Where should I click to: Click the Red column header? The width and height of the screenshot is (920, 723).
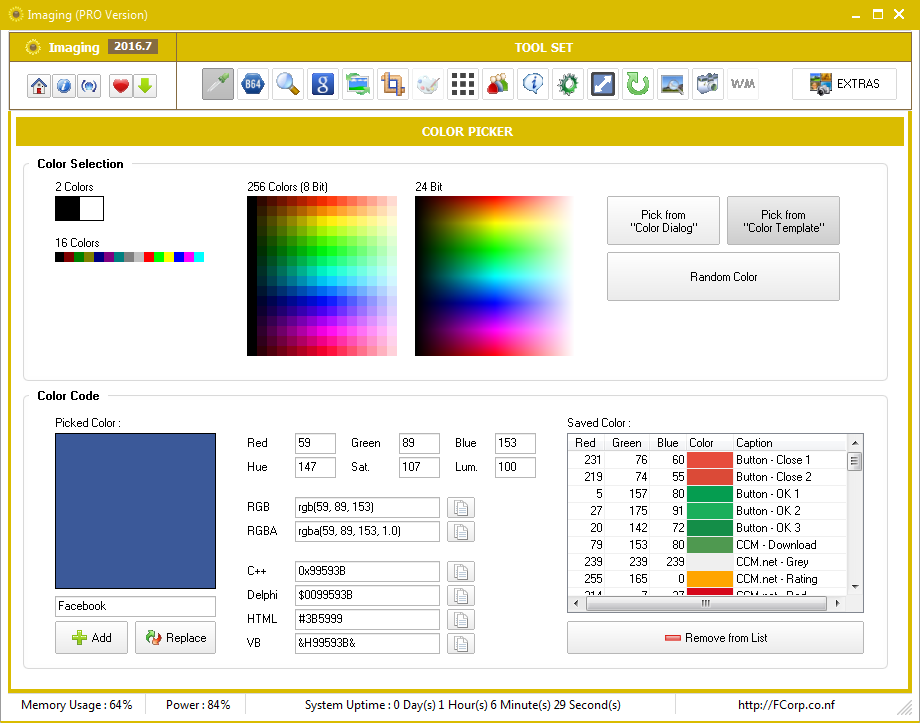click(584, 442)
